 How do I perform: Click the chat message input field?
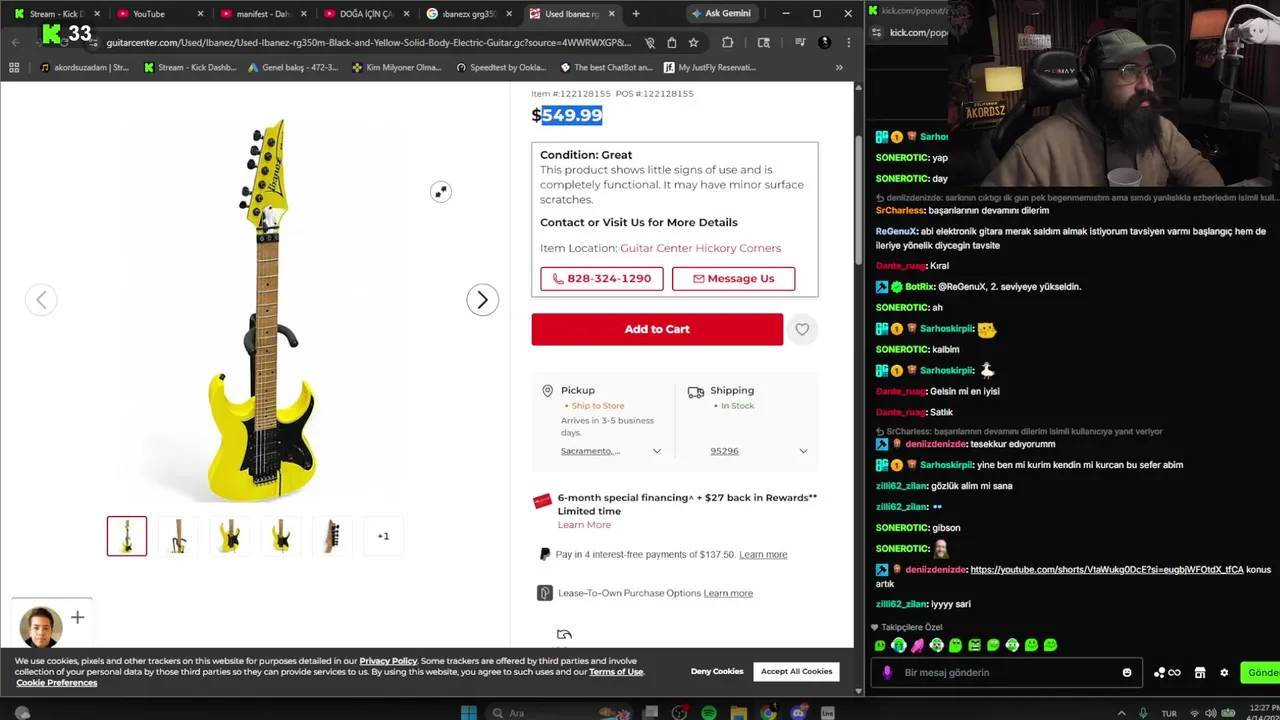pos(1005,673)
